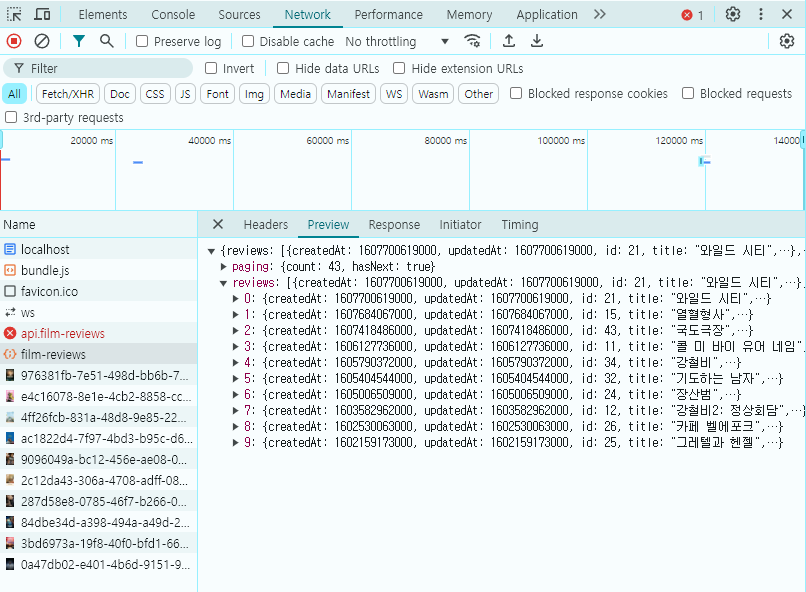Screen dimensions: 806x592
Task: Filter by CSS type
Action: [155, 94]
